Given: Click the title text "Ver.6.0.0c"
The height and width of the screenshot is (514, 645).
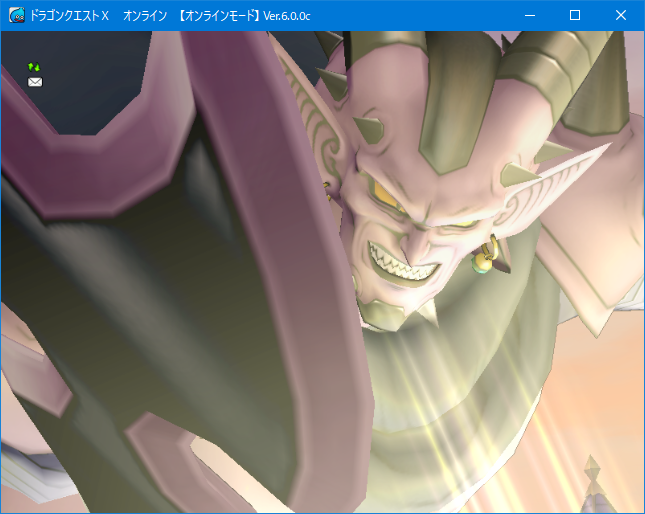Looking at the screenshot, I should point(287,16).
